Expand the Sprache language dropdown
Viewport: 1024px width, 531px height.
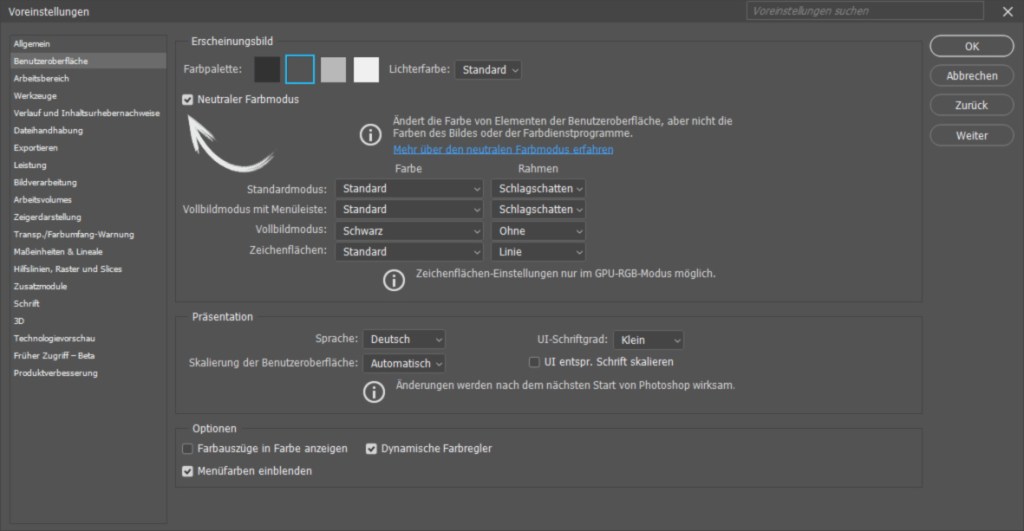(404, 340)
